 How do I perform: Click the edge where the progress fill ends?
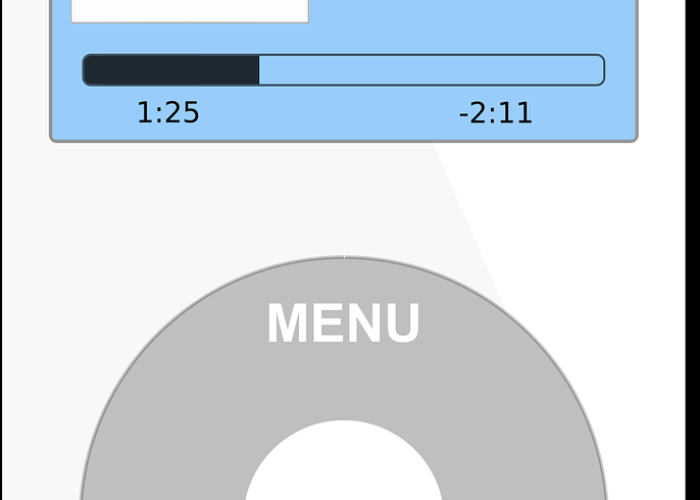click(x=259, y=70)
